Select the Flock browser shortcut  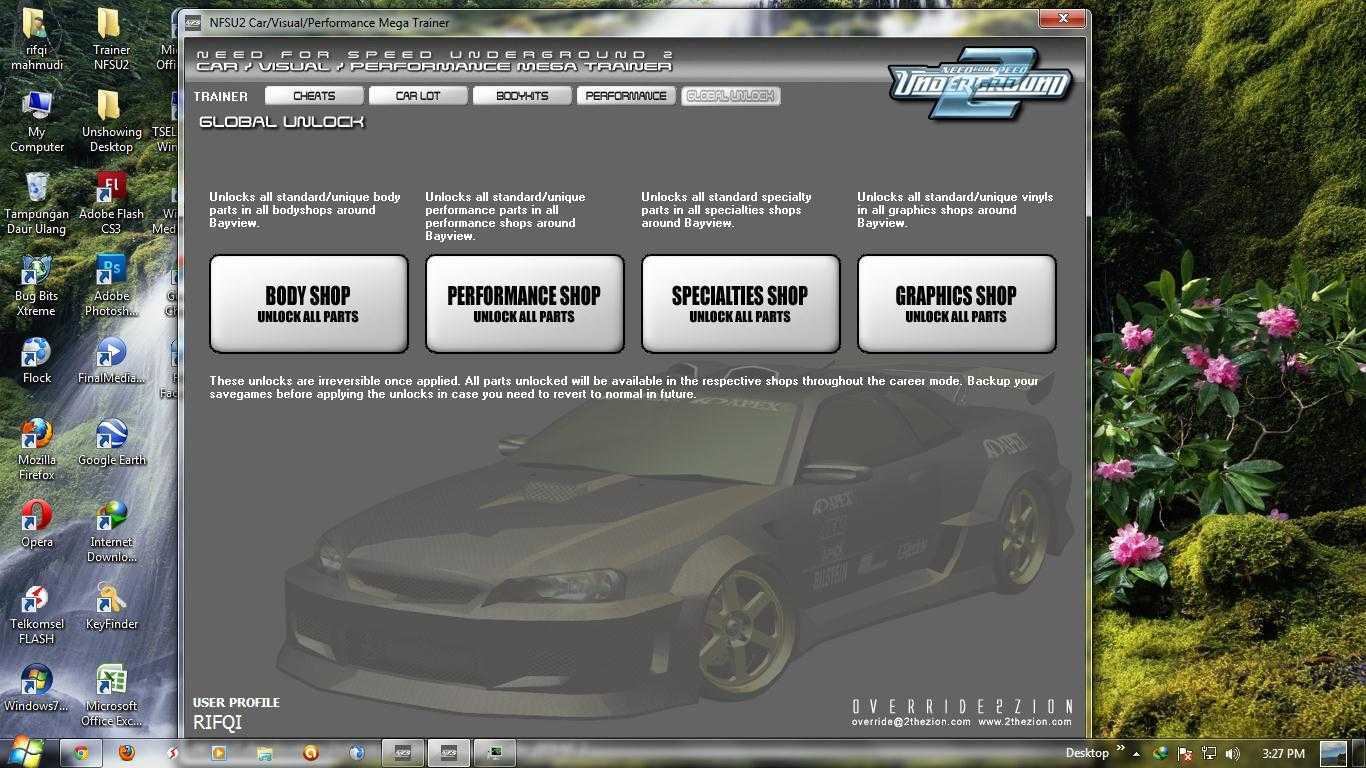[37, 361]
